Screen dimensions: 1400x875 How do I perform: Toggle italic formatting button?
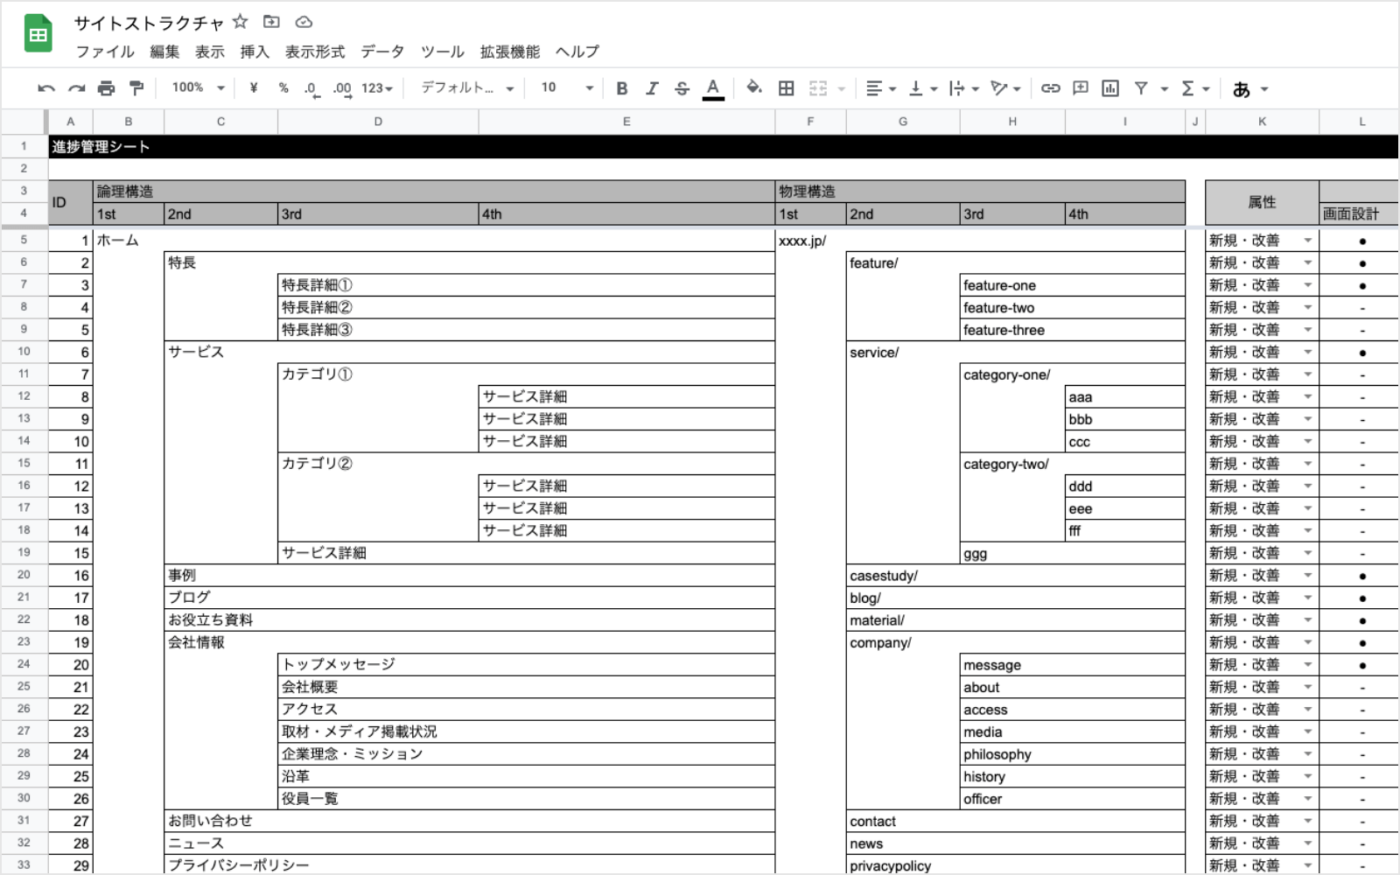652,88
